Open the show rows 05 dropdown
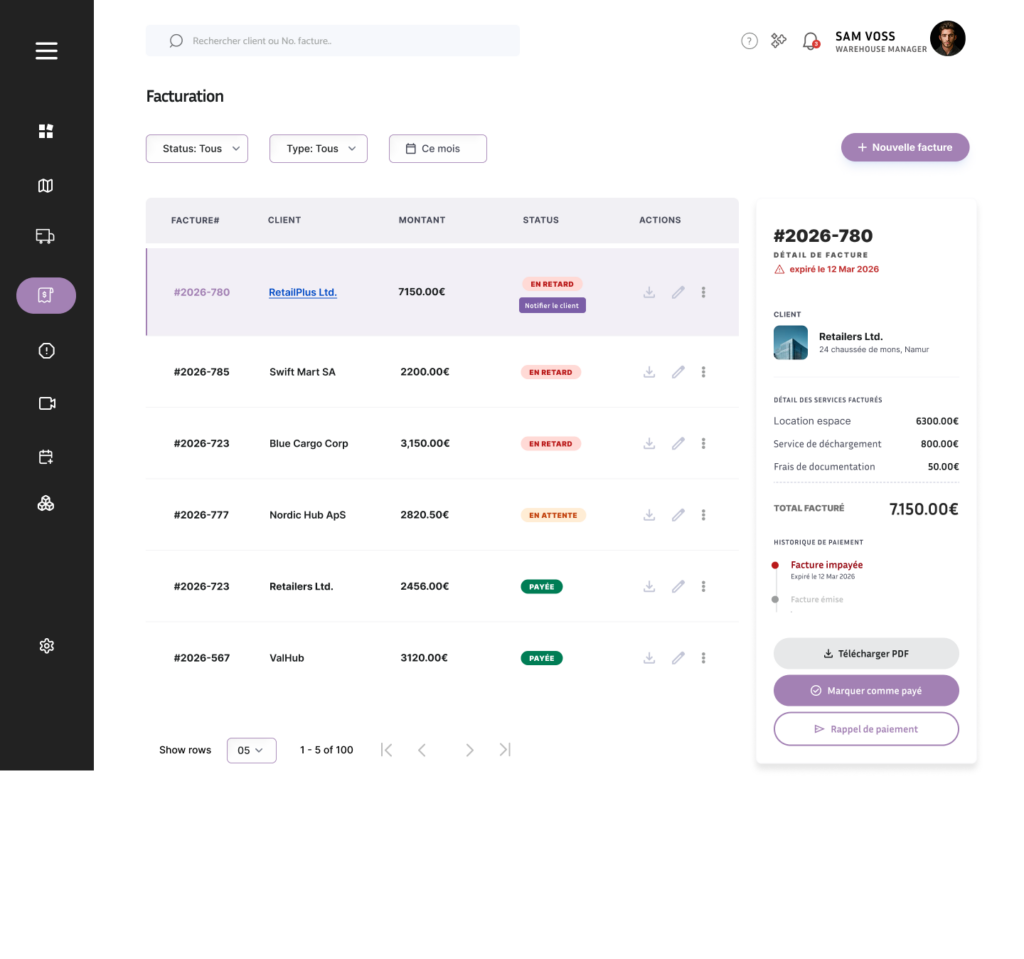 (251, 750)
